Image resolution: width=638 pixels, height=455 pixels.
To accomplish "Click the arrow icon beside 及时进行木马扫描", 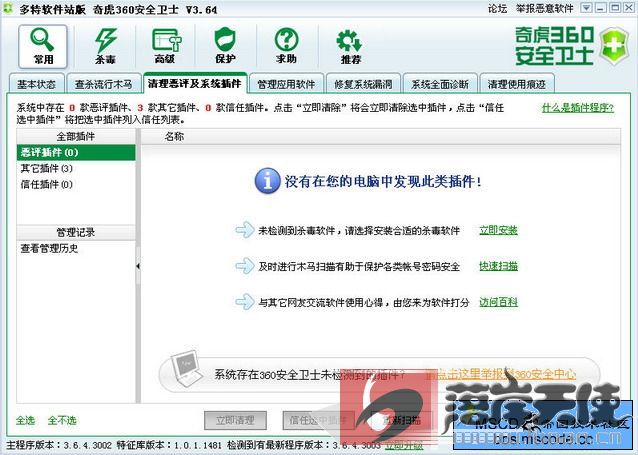I will [245, 266].
